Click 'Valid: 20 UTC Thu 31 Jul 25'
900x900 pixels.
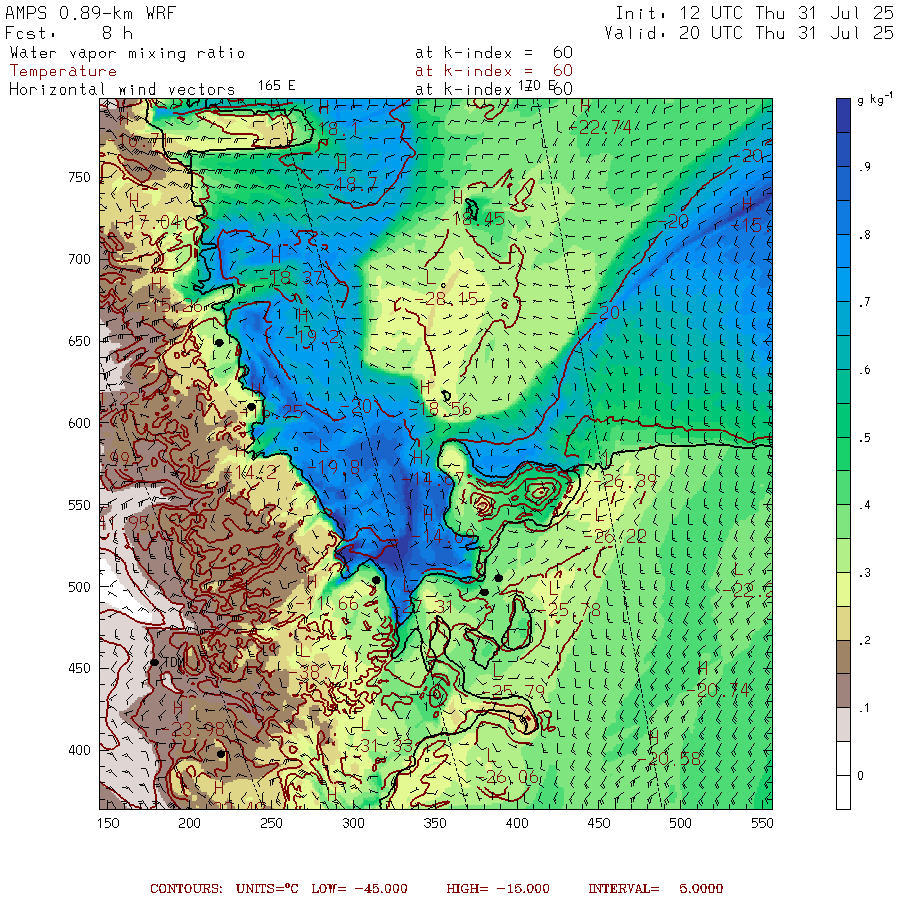[749, 33]
